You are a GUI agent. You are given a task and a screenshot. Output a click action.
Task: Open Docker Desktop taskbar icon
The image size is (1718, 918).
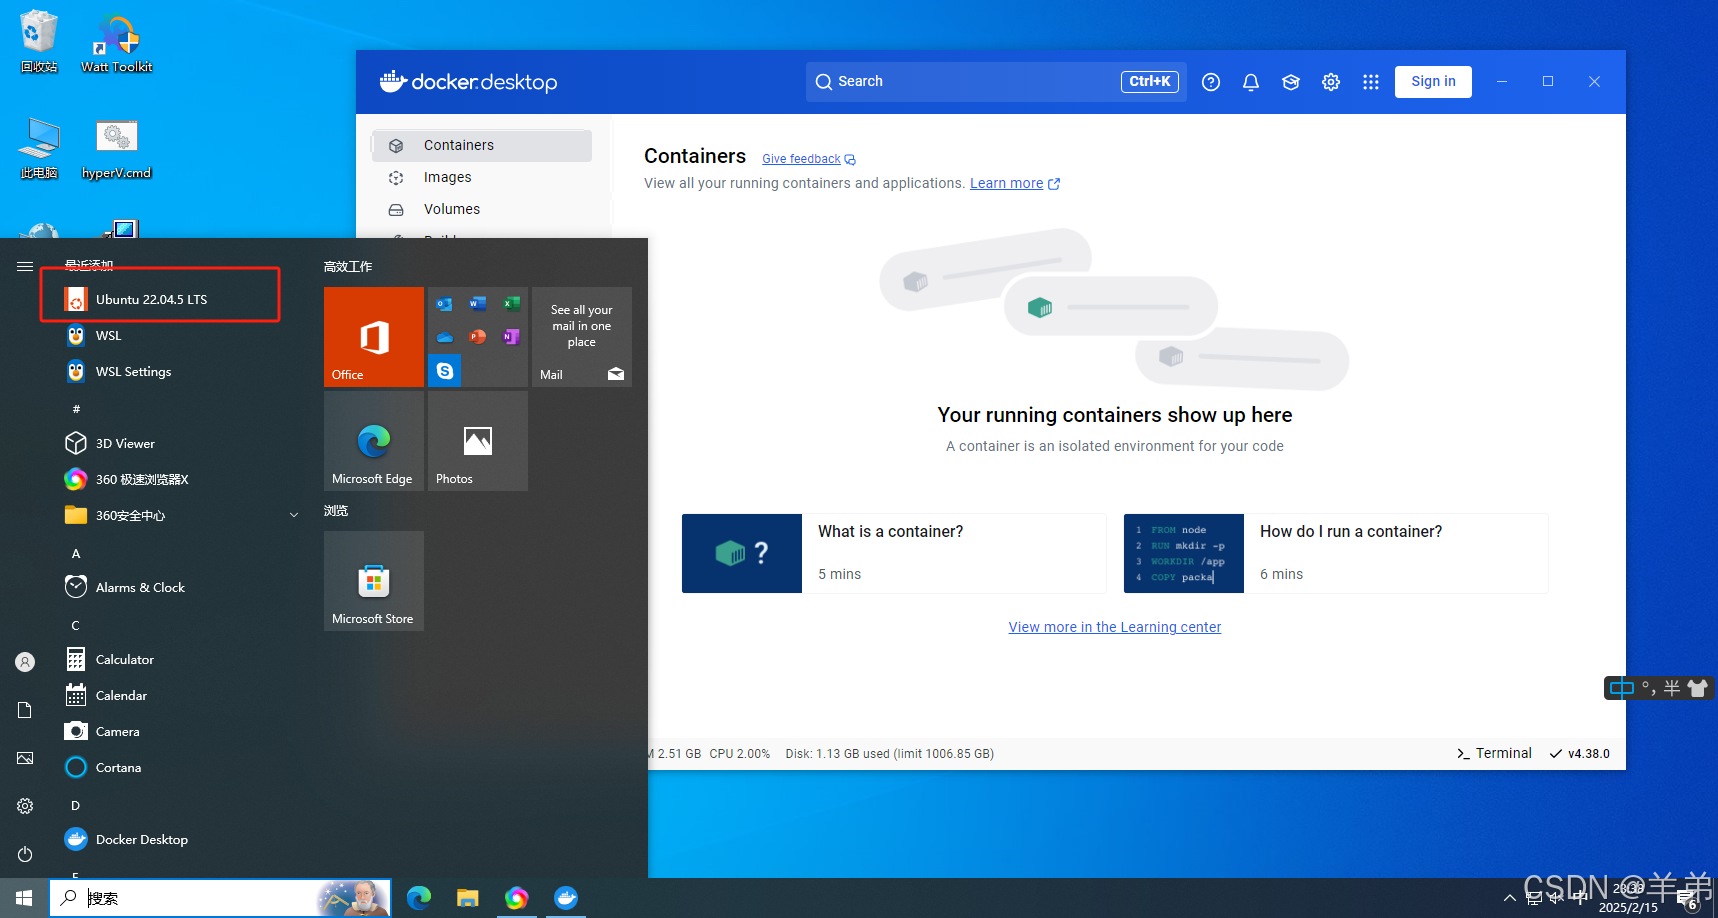(x=566, y=898)
